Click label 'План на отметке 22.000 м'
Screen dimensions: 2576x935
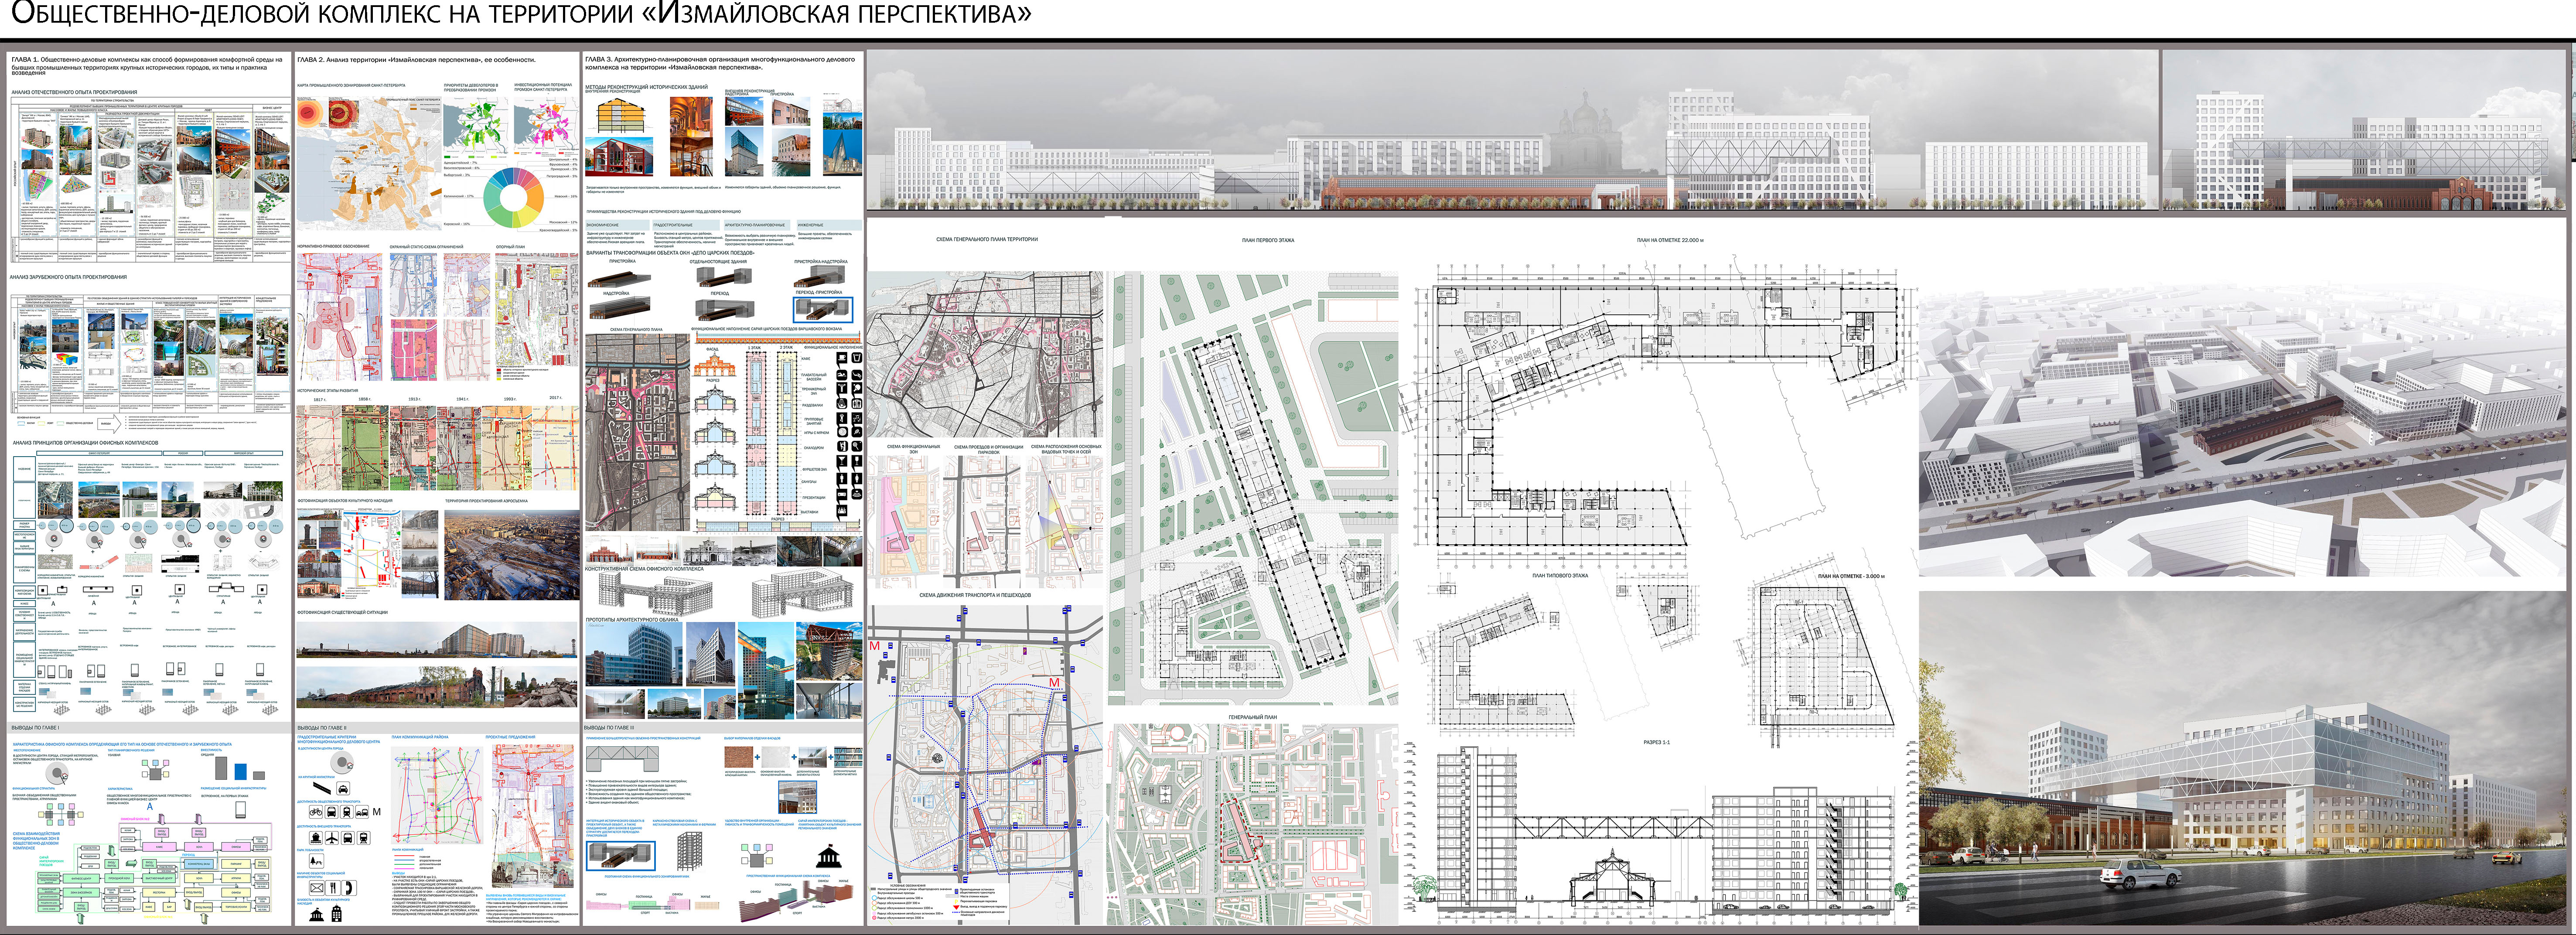(x=1670, y=241)
